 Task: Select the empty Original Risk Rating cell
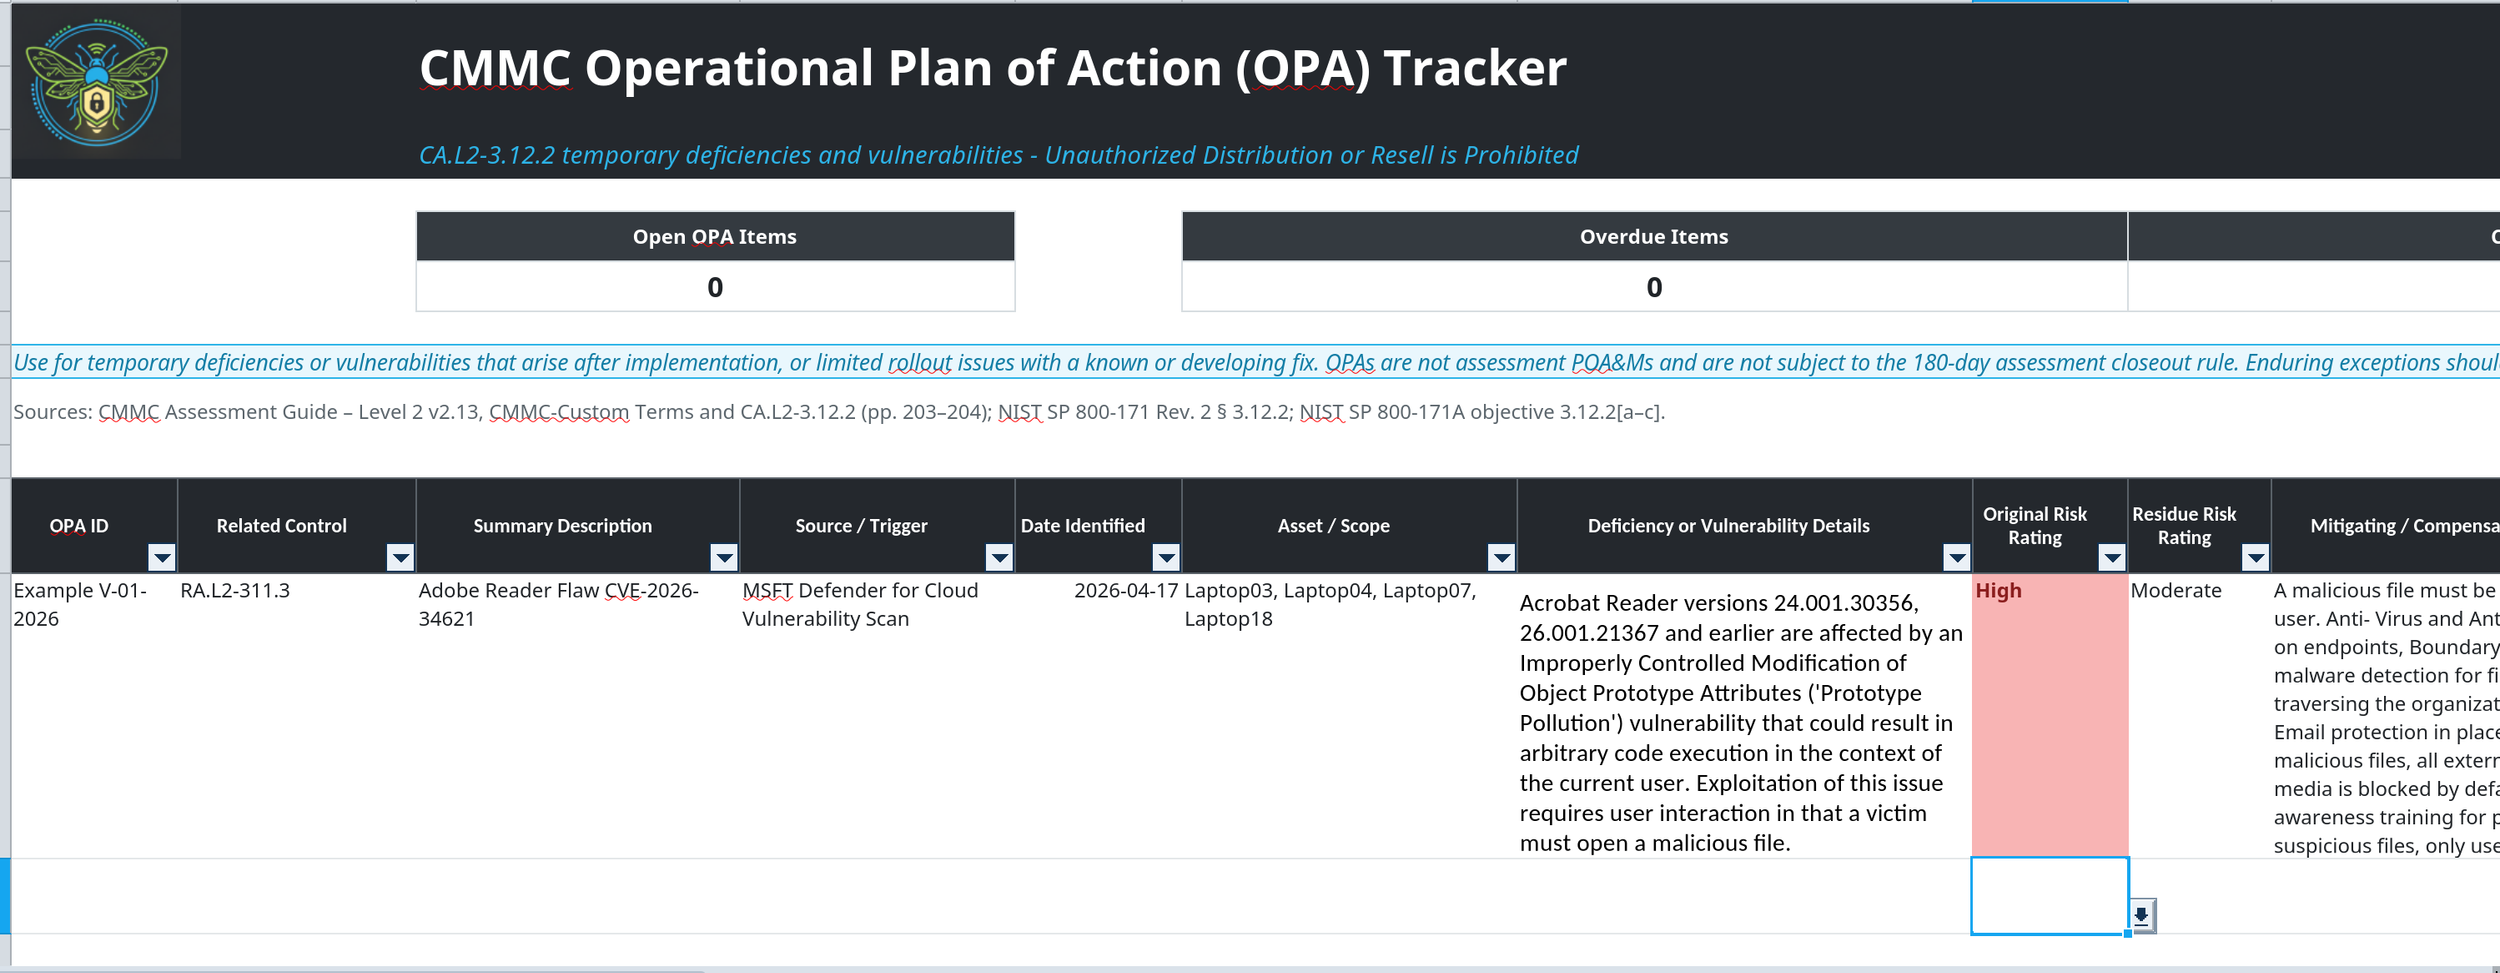coord(2049,895)
